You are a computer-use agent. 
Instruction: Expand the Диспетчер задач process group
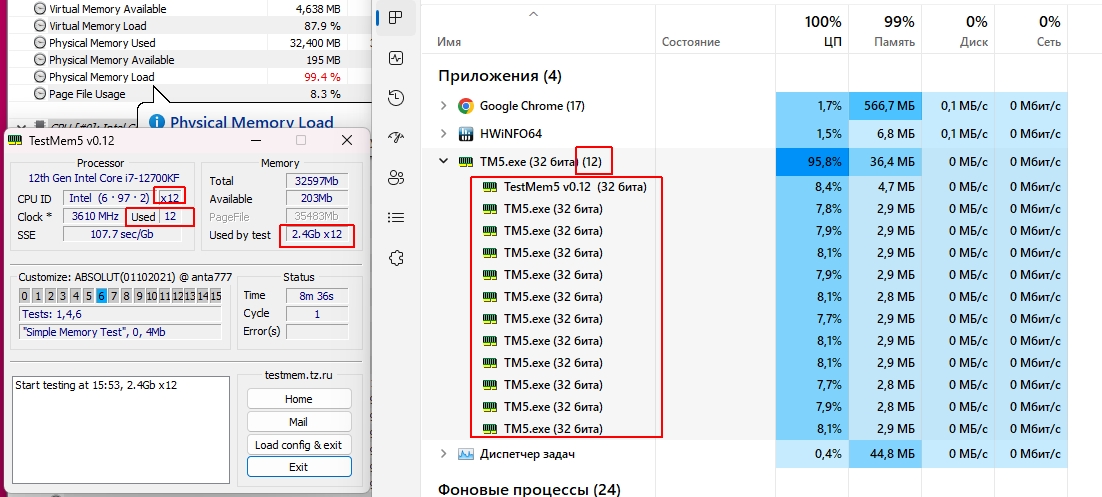click(443, 454)
